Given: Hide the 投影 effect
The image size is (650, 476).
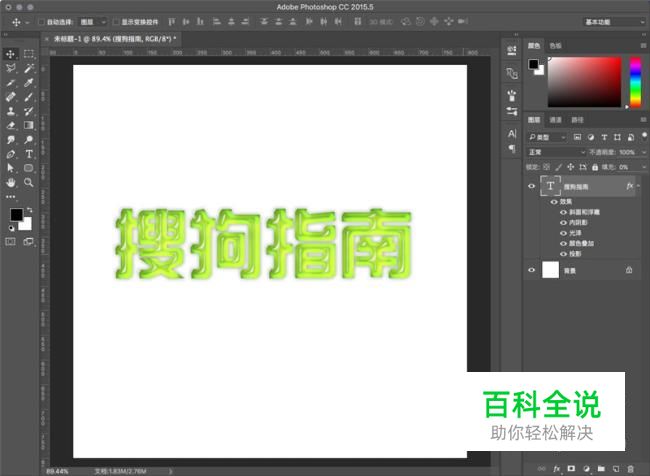Looking at the screenshot, I should click(563, 254).
